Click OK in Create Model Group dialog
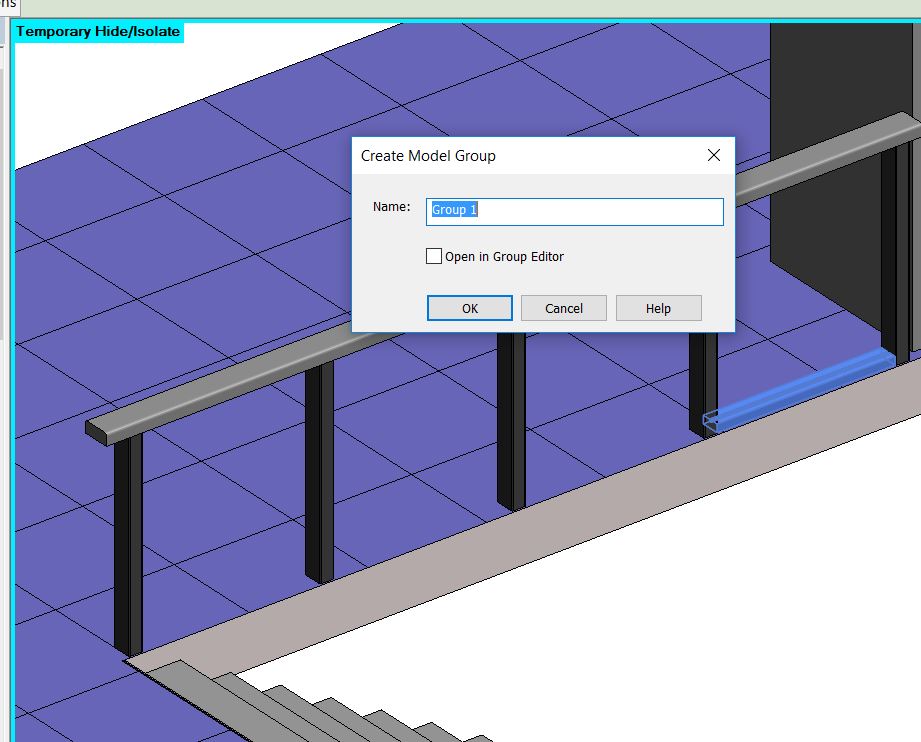The image size is (921, 742). (469, 308)
